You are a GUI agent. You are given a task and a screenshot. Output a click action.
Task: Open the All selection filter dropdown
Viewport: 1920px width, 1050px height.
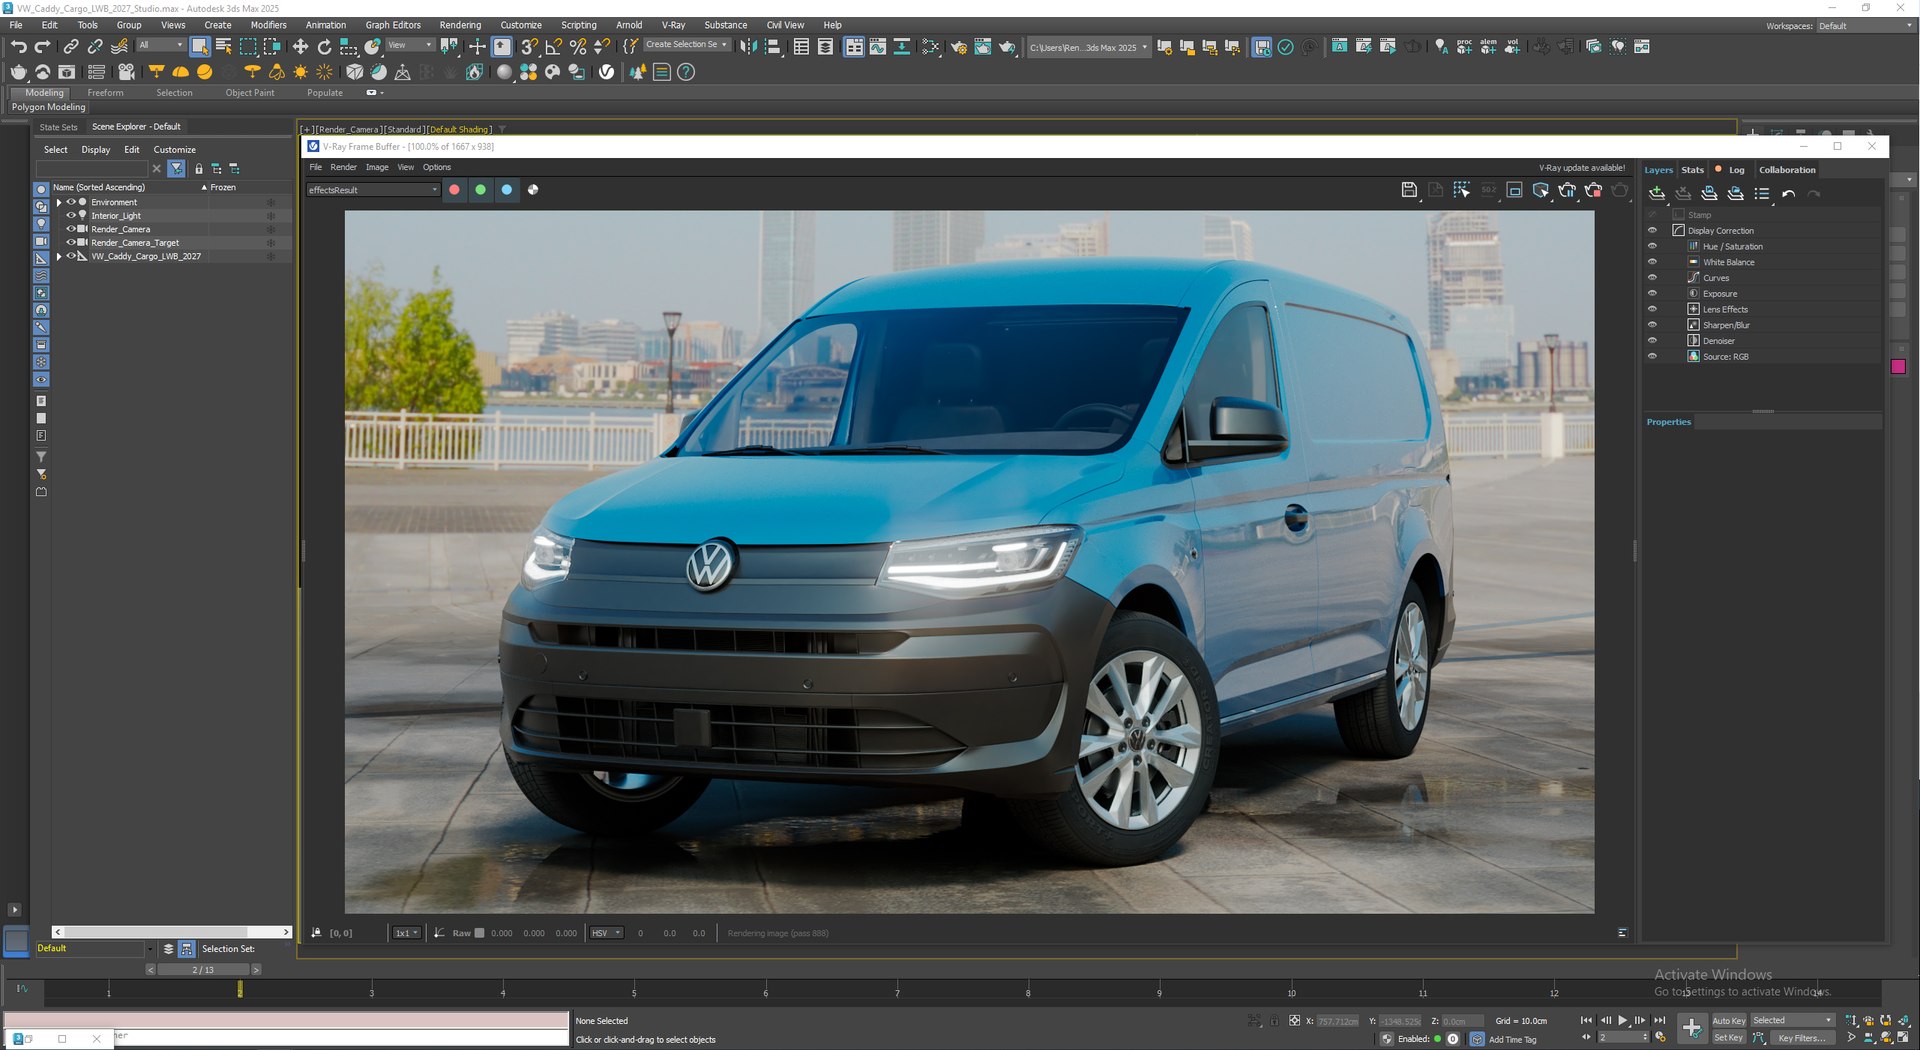coord(160,45)
